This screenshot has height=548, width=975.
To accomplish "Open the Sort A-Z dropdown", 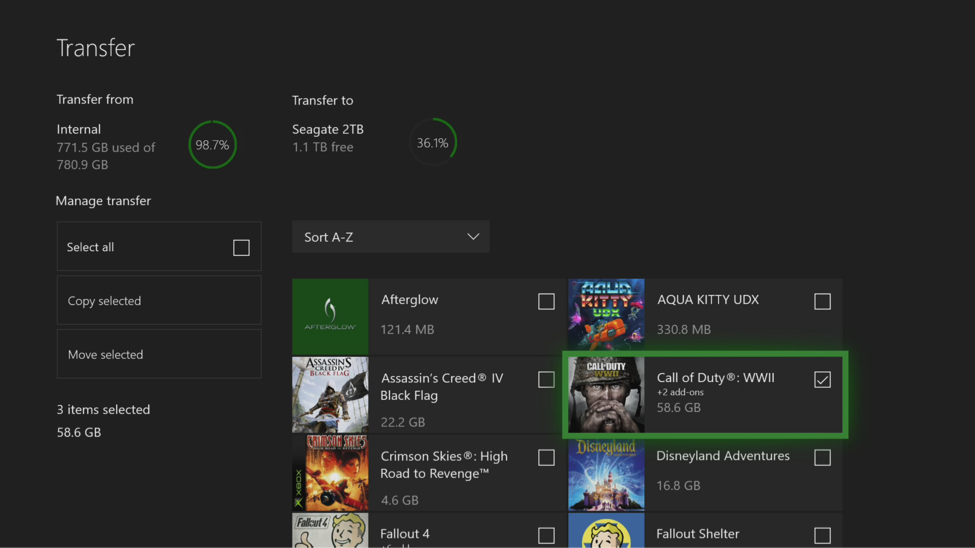I will 390,237.
